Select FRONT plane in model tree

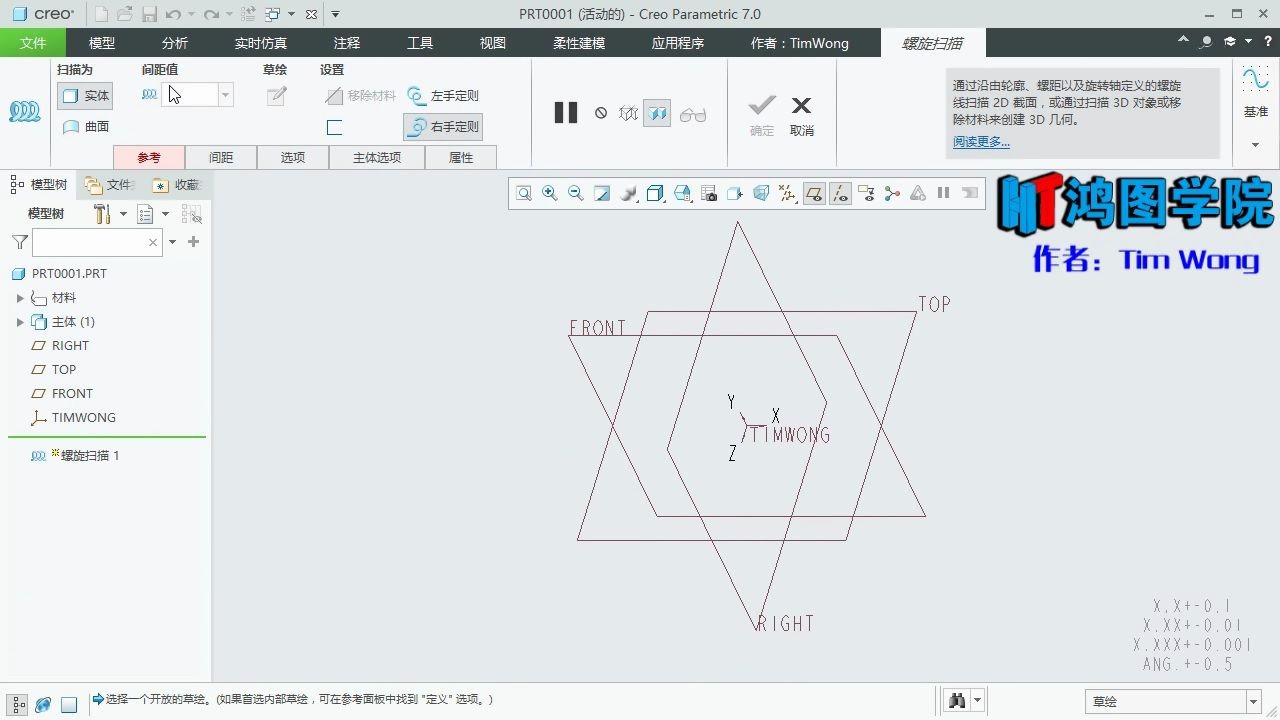(x=62, y=394)
